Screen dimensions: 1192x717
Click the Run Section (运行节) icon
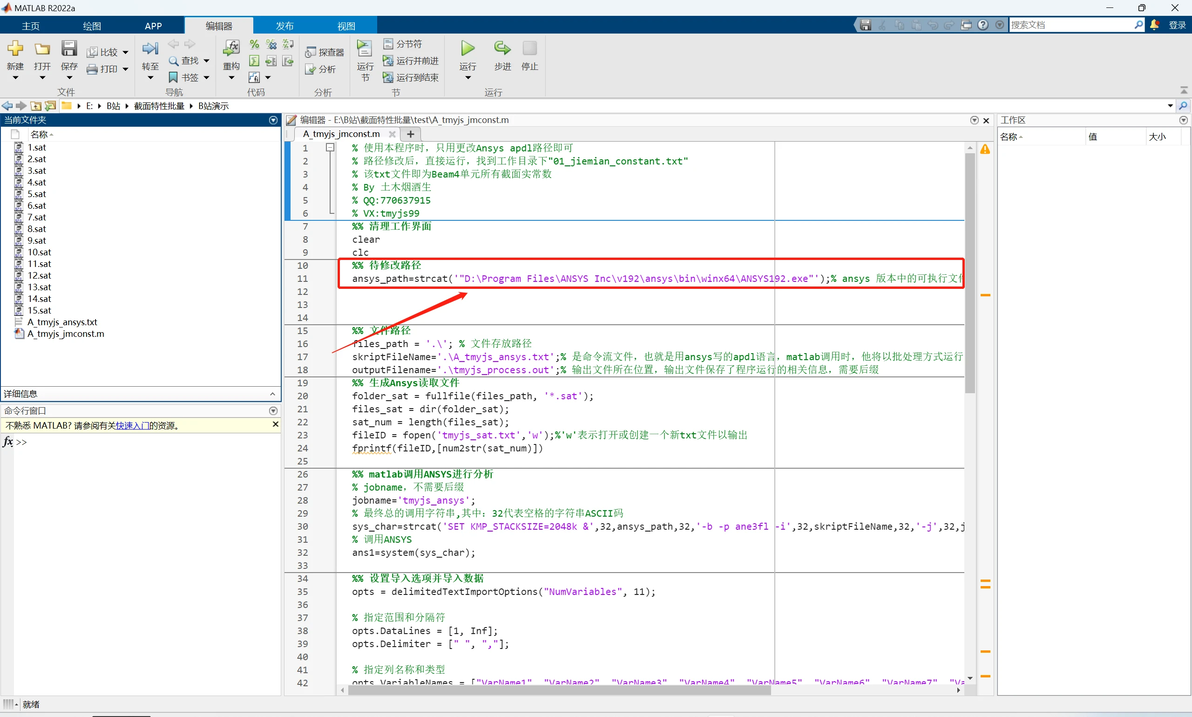(x=365, y=49)
